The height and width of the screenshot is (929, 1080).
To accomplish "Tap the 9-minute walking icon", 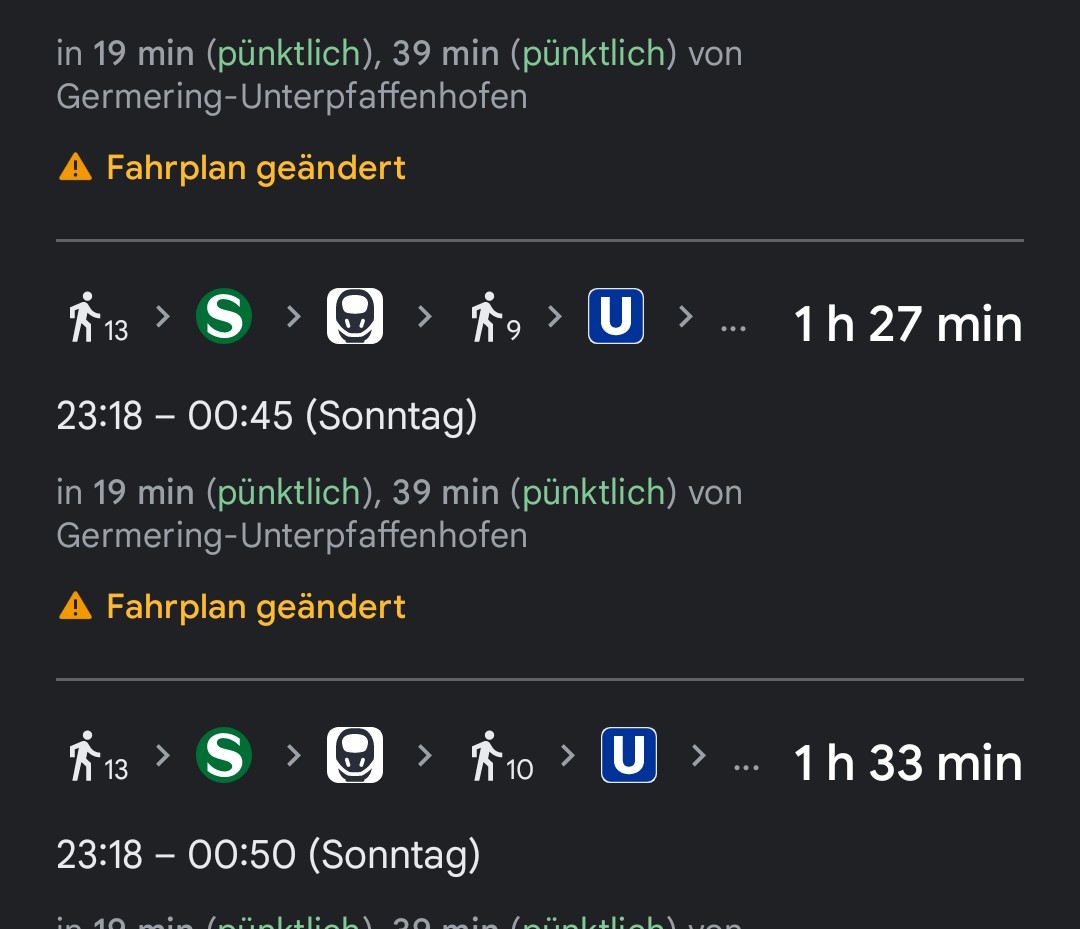I will 495,318.
